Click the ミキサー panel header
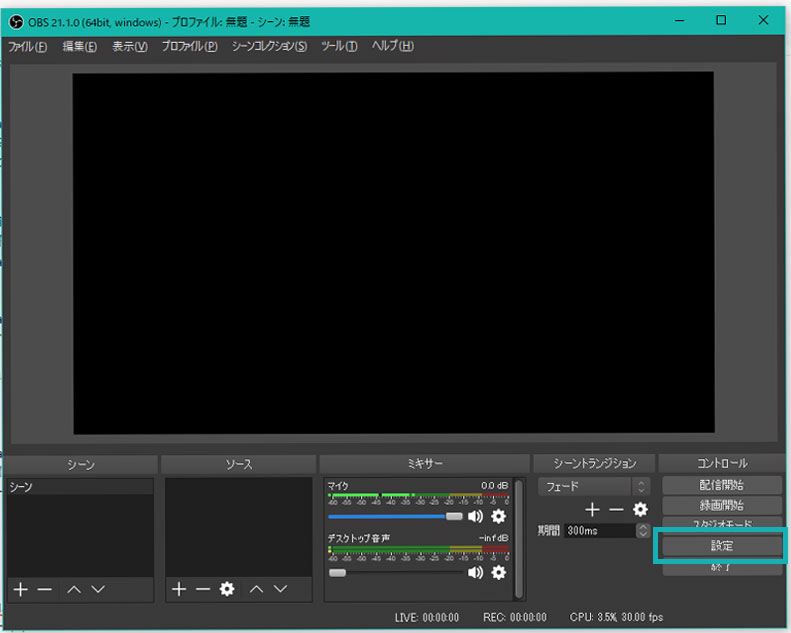 [x=424, y=464]
